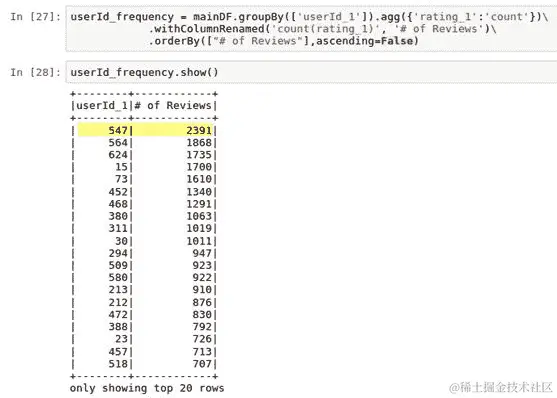The image size is (557, 398).
Task: Select review count 830
Action: (202, 314)
